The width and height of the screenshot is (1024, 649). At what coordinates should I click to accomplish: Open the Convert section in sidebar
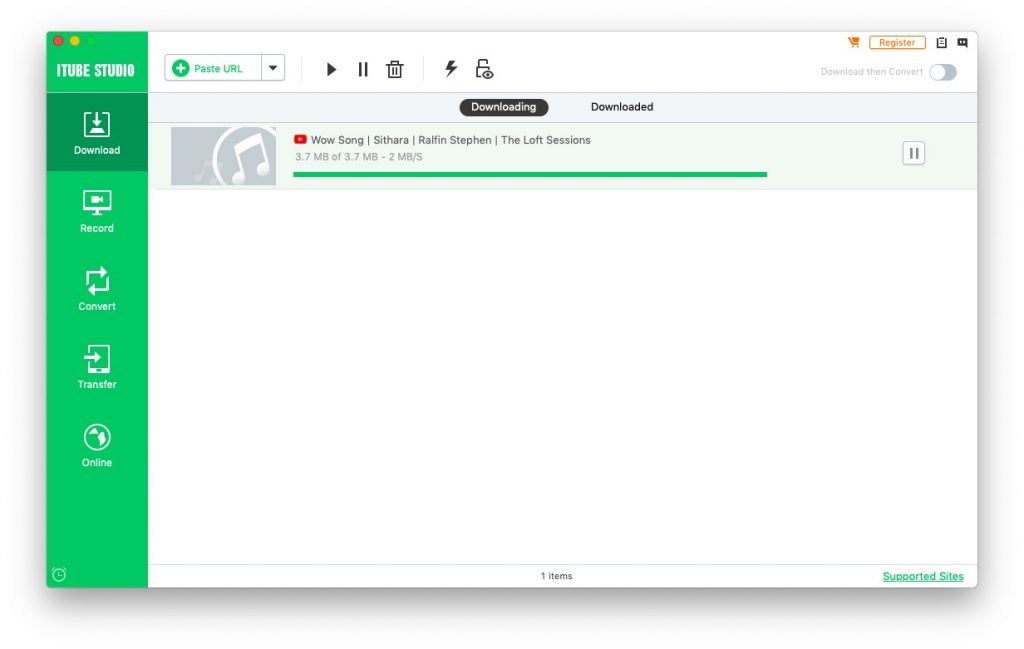click(x=97, y=289)
